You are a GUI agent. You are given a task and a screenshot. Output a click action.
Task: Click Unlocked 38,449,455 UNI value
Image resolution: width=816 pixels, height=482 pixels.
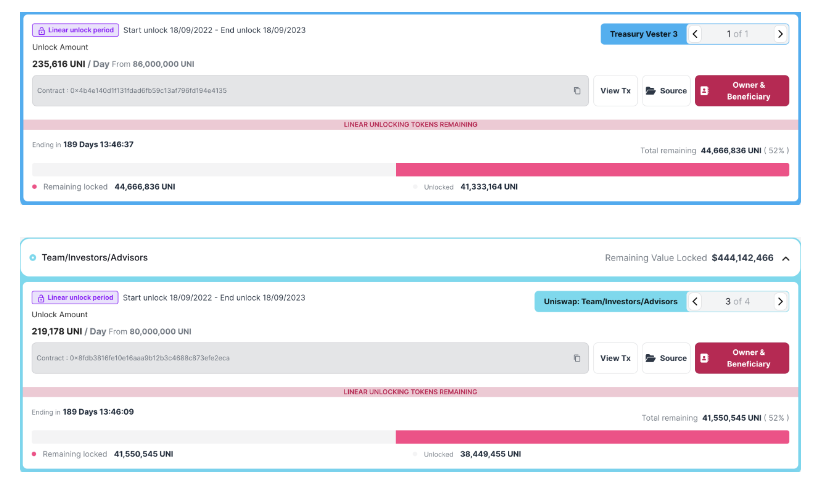click(490, 454)
